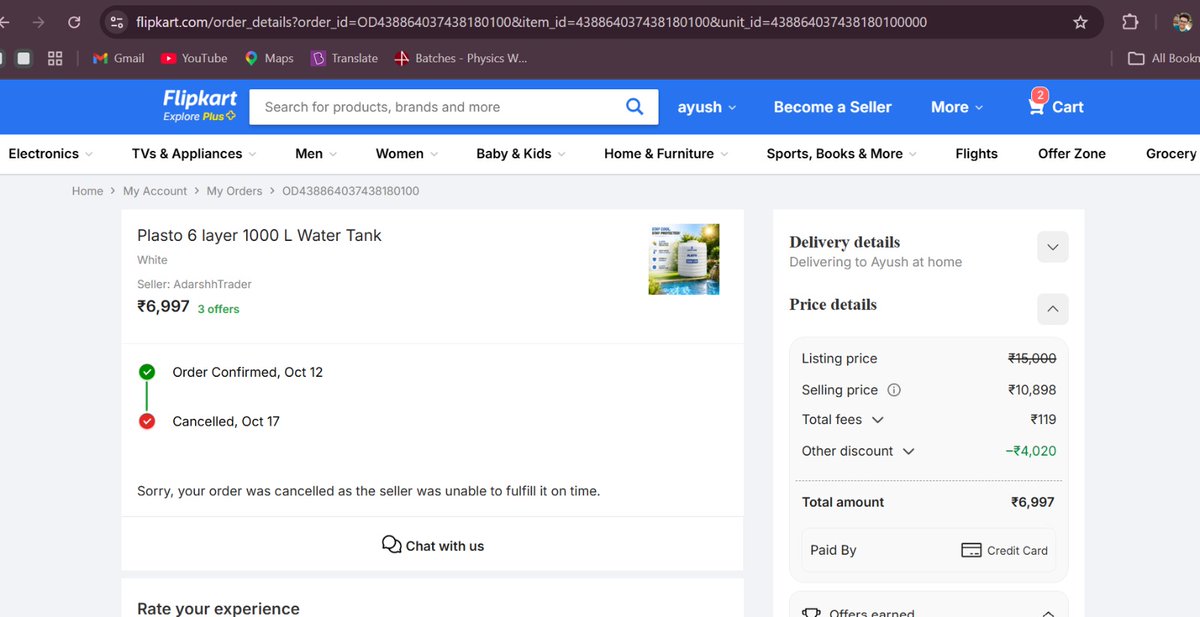The height and width of the screenshot is (617, 1200).
Task: Click the −₹4,020 discount value
Action: [x=1031, y=451]
